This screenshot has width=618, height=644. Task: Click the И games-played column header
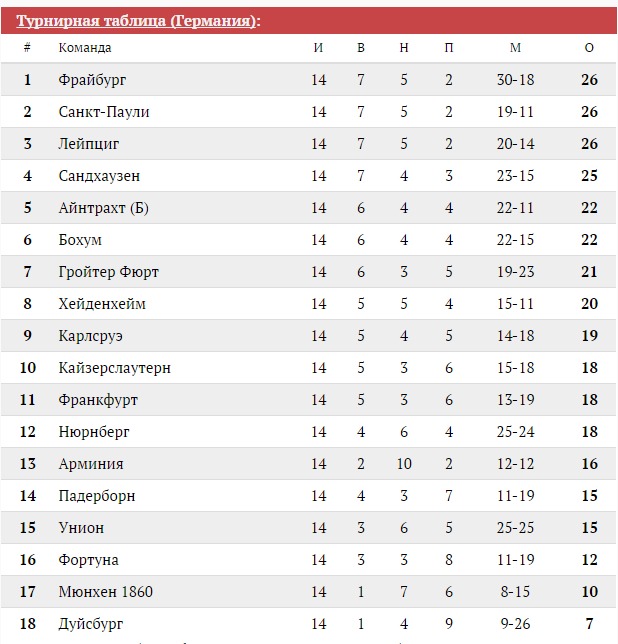coord(318,48)
